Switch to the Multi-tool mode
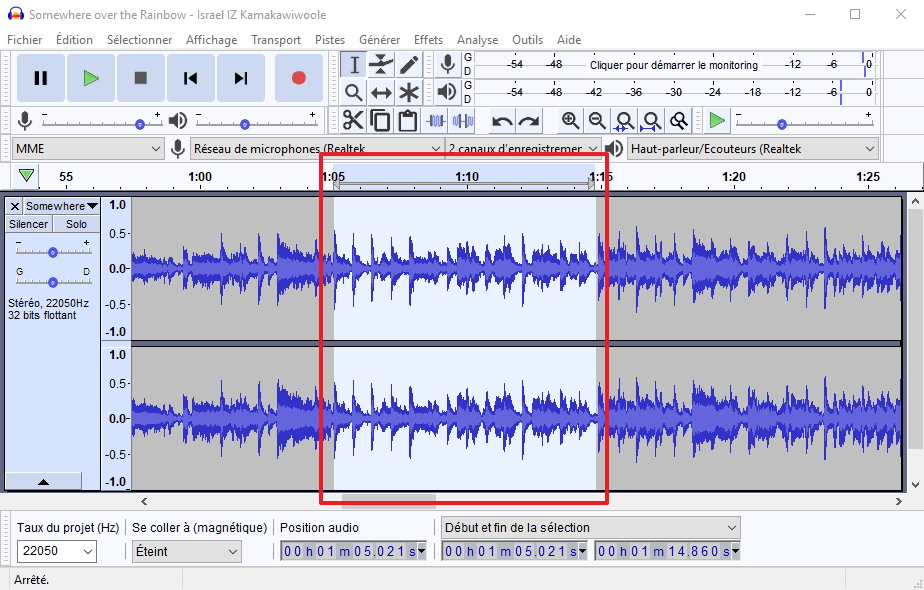 point(408,92)
